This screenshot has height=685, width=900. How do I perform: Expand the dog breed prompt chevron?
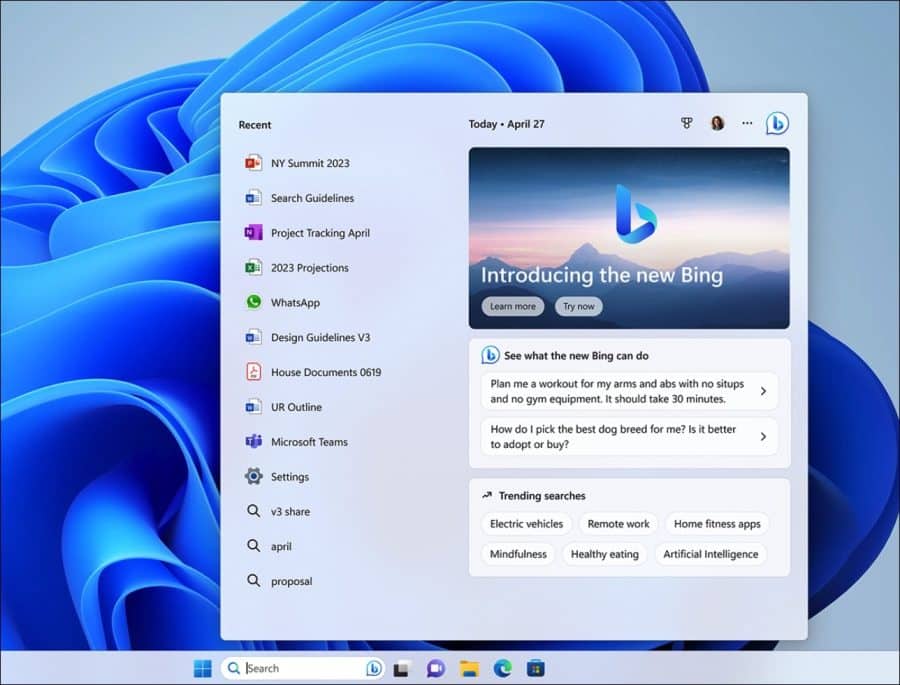pyautogui.click(x=763, y=436)
